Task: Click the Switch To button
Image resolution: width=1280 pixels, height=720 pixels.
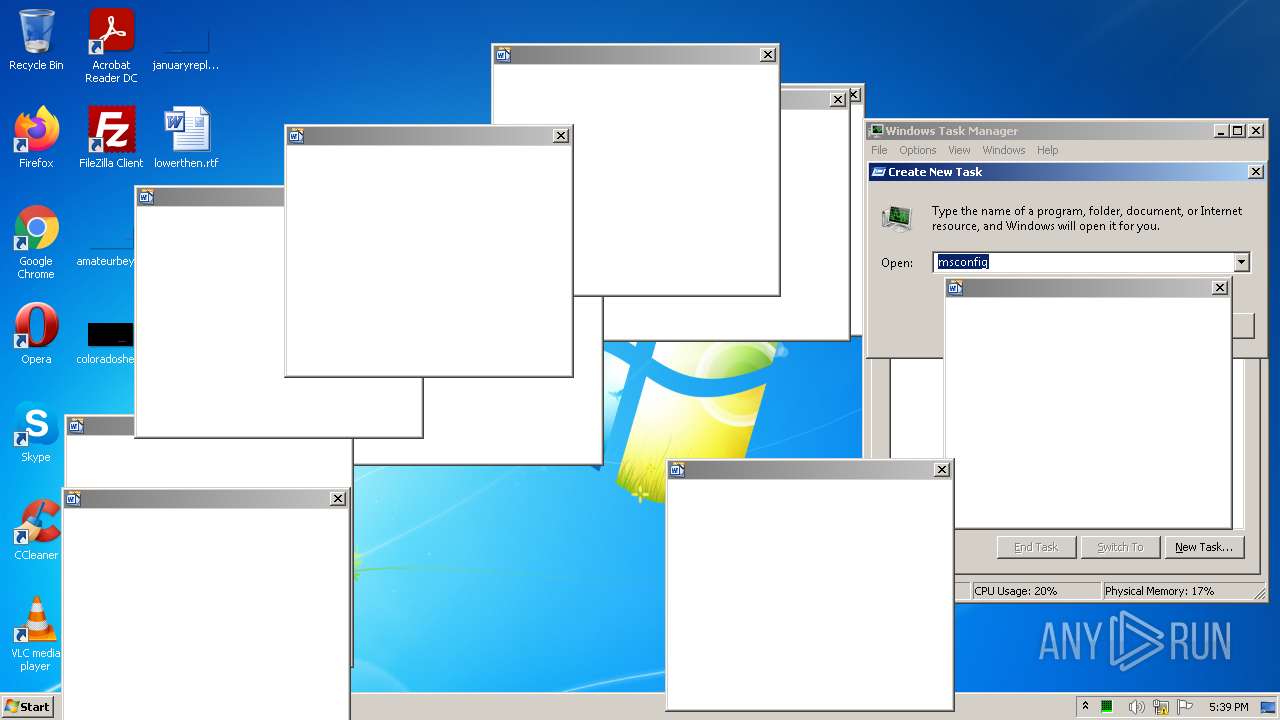Action: 1120,547
